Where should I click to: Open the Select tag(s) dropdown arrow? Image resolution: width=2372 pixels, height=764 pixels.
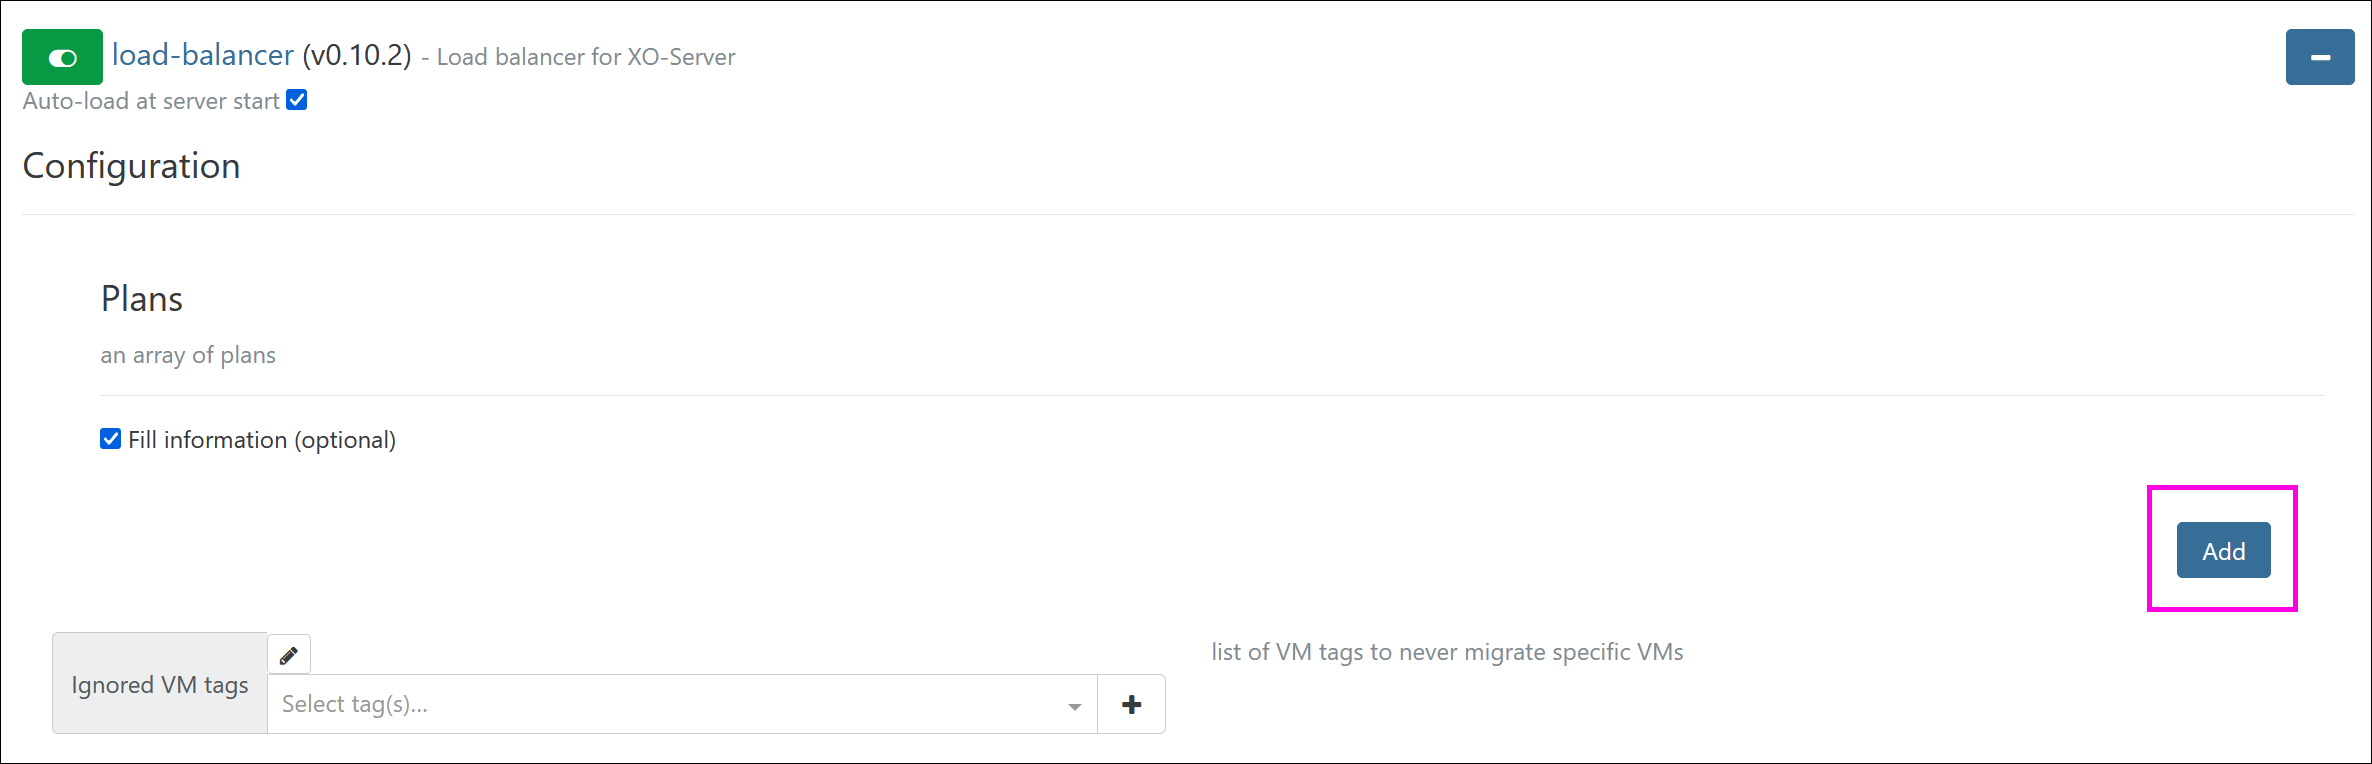pos(1075,706)
